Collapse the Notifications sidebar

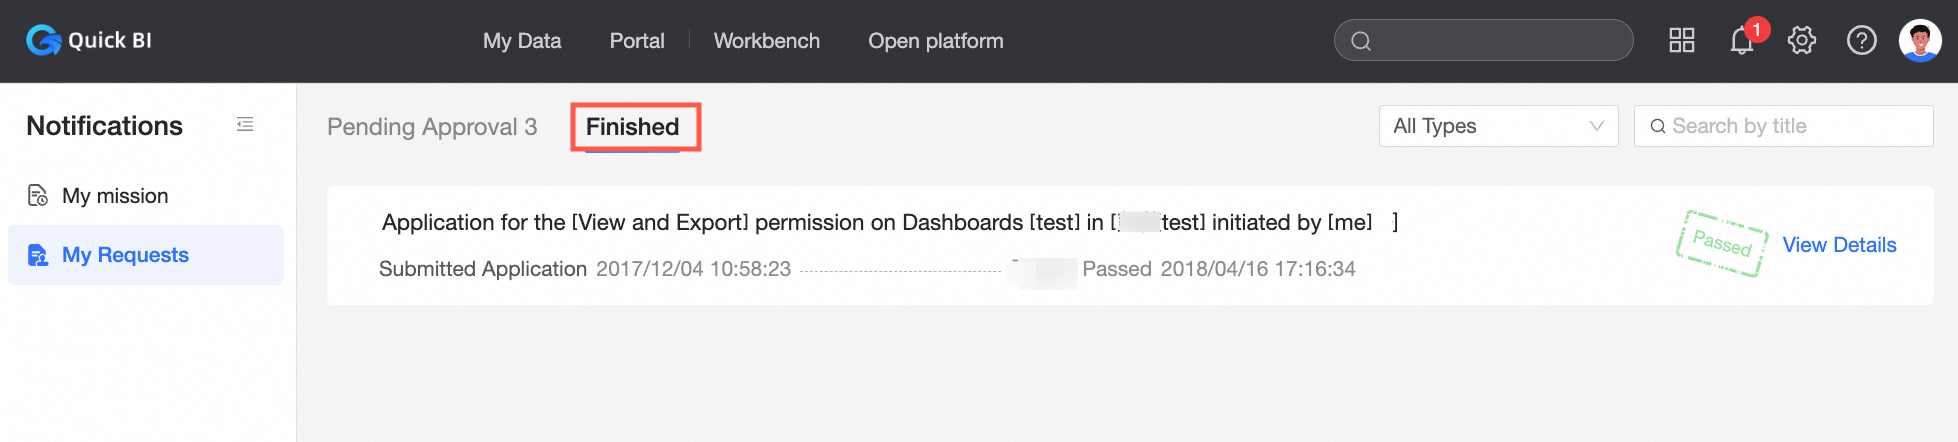(x=245, y=125)
